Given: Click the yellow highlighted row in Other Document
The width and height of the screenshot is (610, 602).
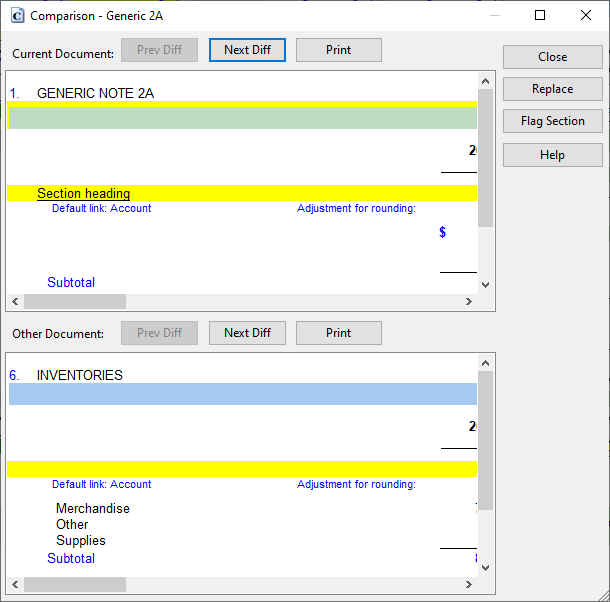Looking at the screenshot, I should [242, 469].
